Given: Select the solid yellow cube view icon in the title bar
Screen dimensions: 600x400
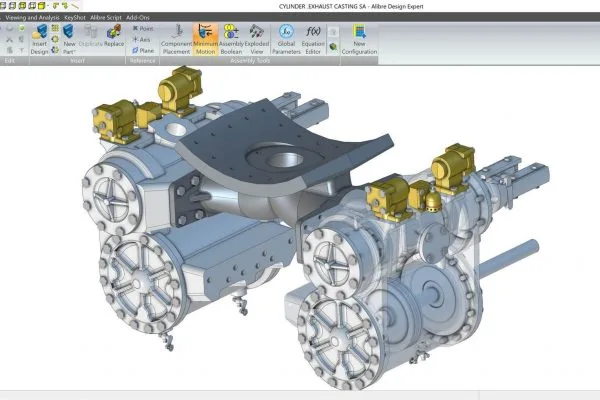Looking at the screenshot, I should coord(41,5).
